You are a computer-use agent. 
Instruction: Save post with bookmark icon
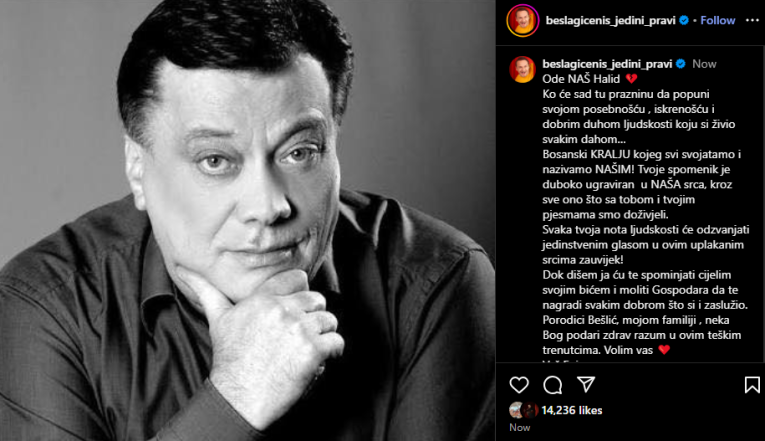pos(752,385)
